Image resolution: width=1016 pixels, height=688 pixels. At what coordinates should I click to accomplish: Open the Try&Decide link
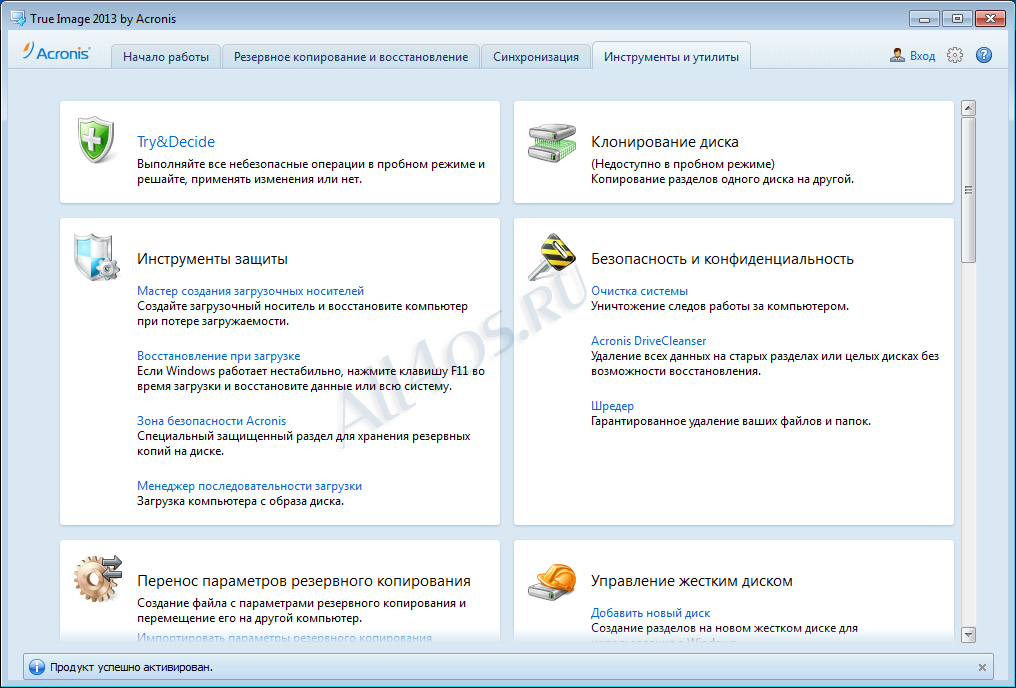(176, 142)
